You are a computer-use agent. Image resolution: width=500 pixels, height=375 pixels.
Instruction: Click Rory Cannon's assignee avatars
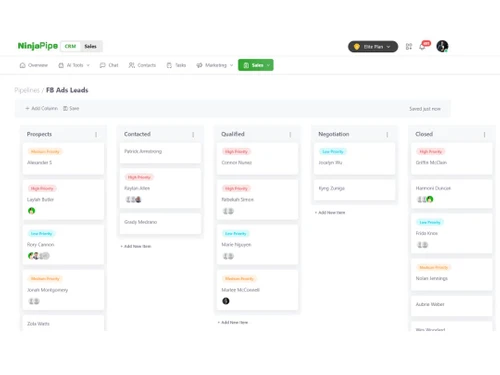click(x=39, y=256)
